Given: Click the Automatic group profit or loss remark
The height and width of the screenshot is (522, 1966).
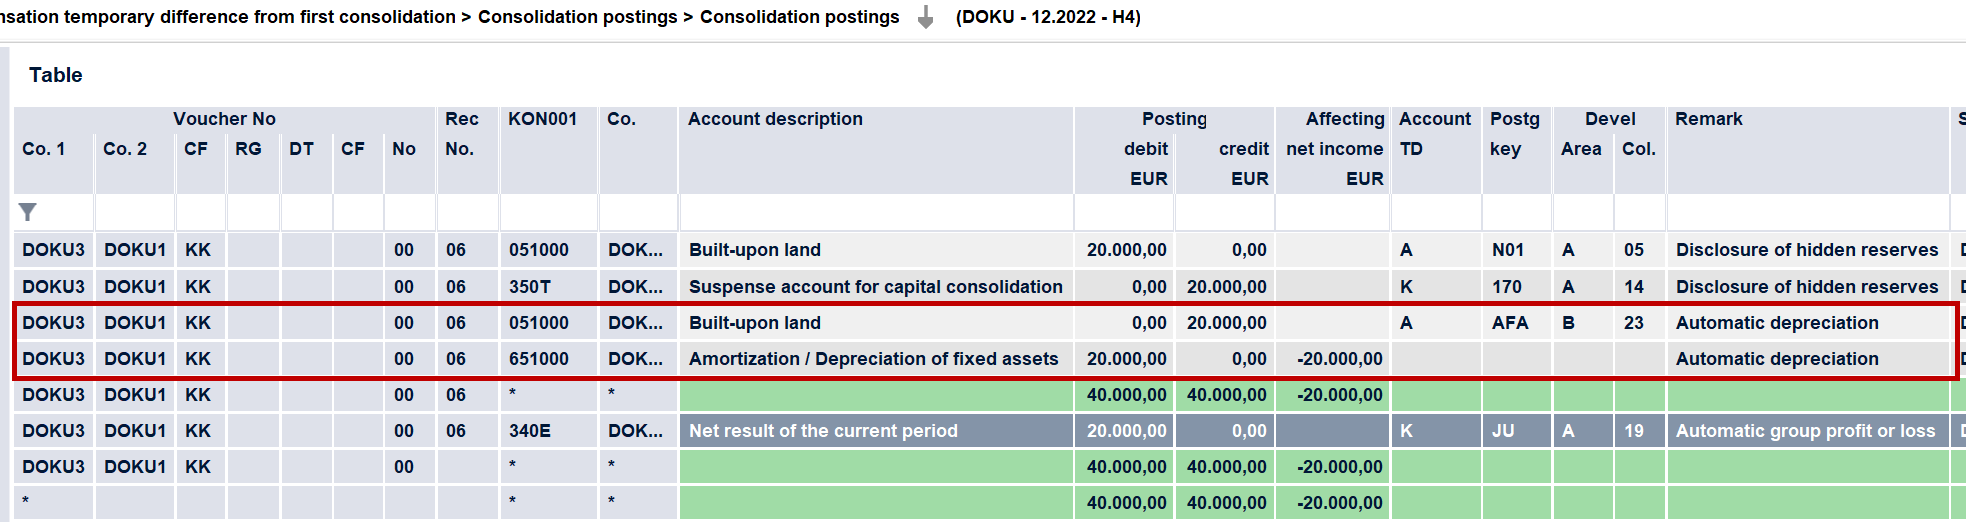Looking at the screenshot, I should click(x=1806, y=431).
